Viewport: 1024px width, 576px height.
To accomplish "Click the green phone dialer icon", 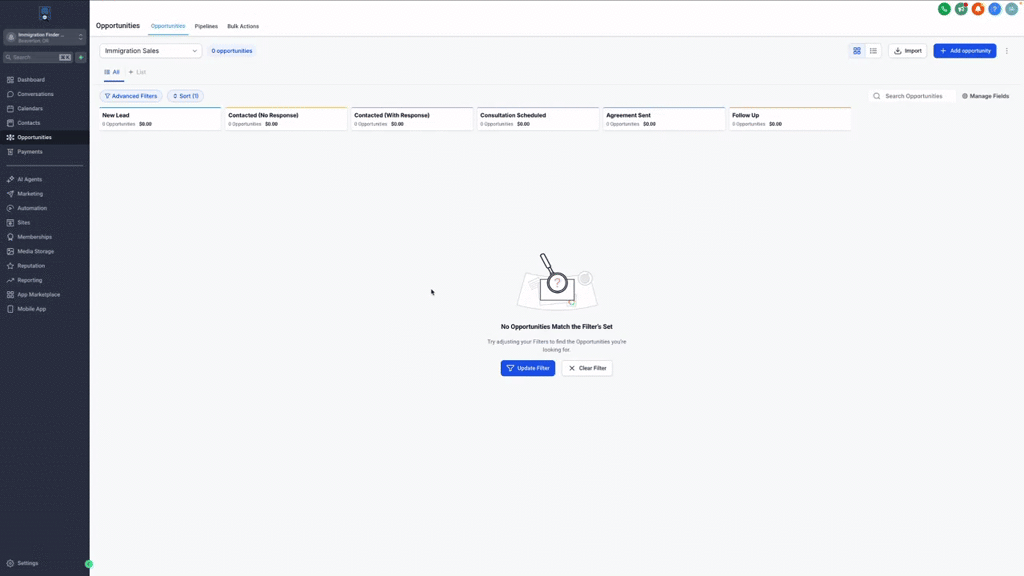I will pos(944,9).
